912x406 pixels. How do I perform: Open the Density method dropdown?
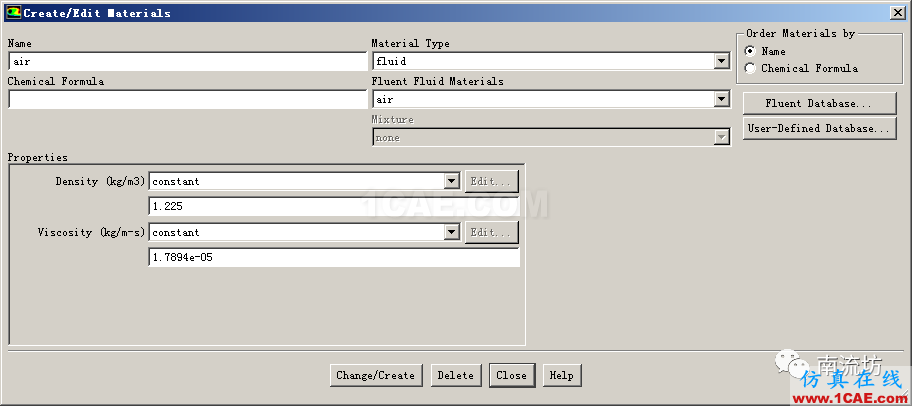point(452,181)
